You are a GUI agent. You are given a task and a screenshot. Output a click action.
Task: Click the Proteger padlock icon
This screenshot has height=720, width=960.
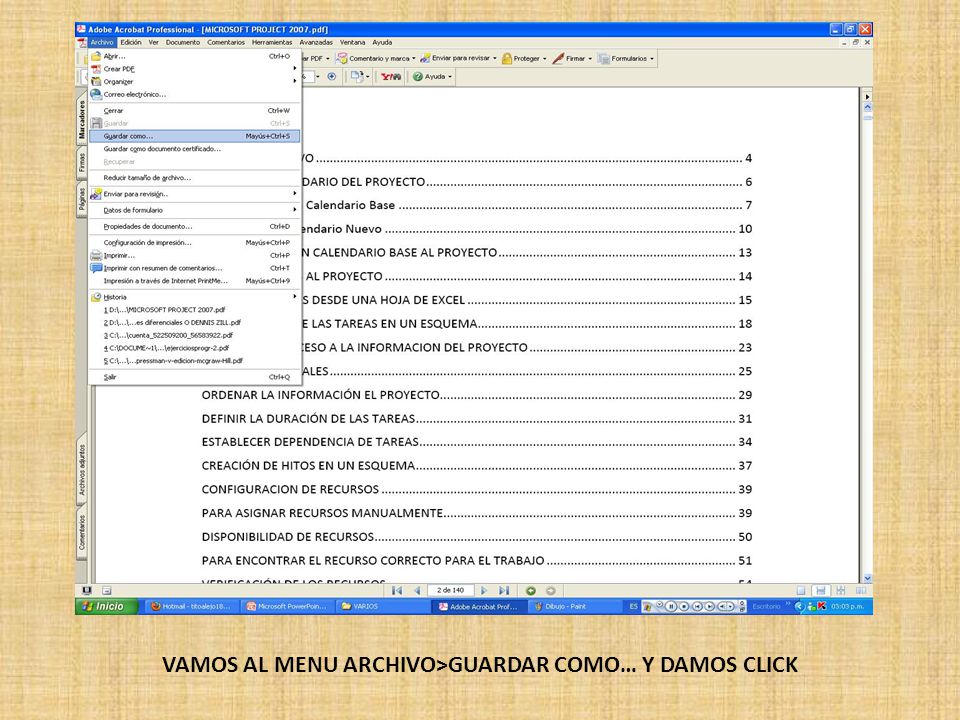[507, 59]
